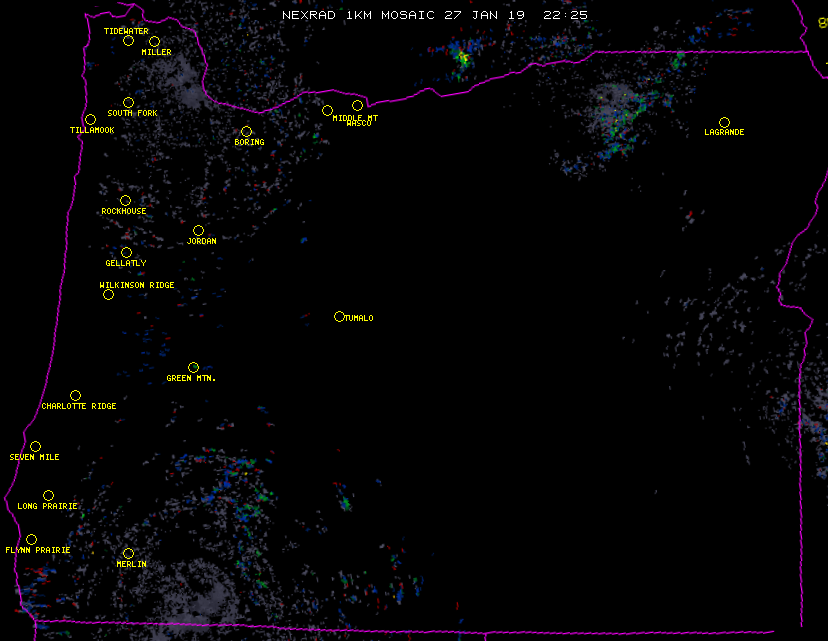Click the Rockhouse station marker

125,200
